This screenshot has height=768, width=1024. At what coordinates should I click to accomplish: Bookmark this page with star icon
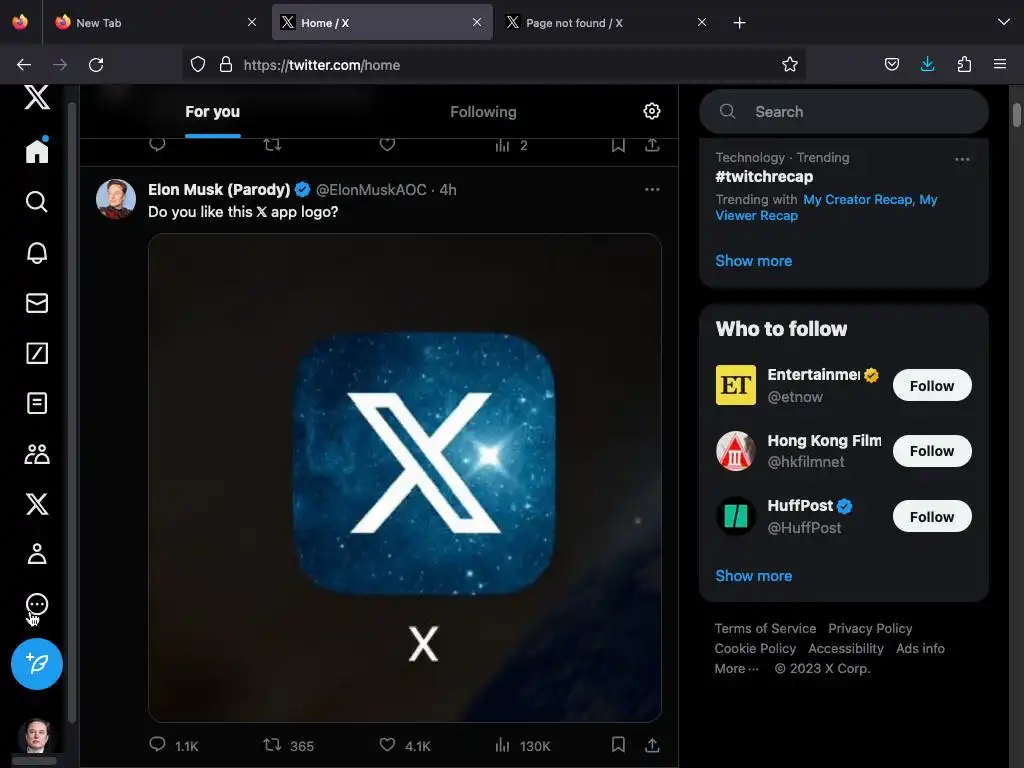[x=790, y=65]
